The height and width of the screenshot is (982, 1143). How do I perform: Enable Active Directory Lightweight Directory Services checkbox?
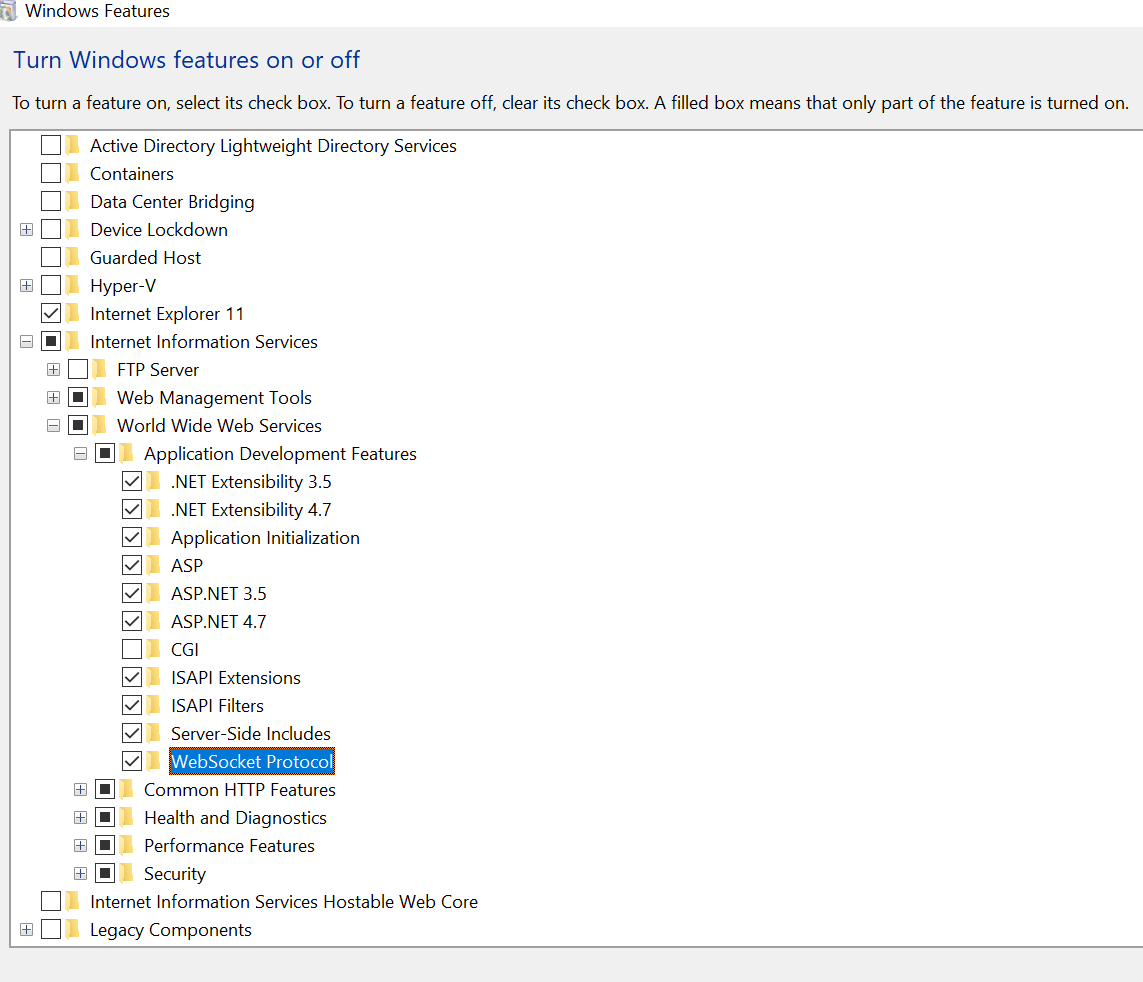pyautogui.click(x=51, y=146)
